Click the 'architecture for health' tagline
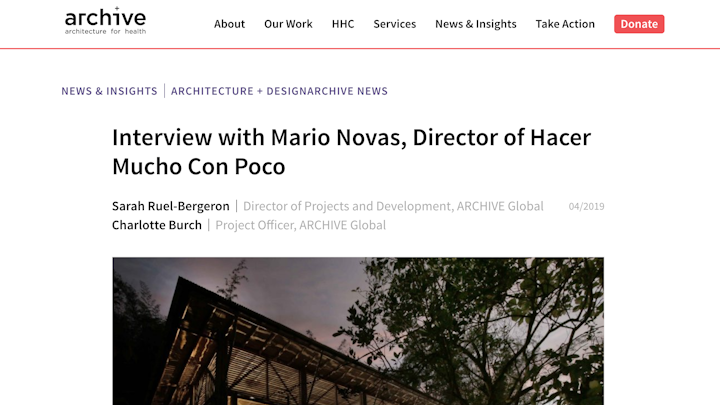 coord(105,33)
